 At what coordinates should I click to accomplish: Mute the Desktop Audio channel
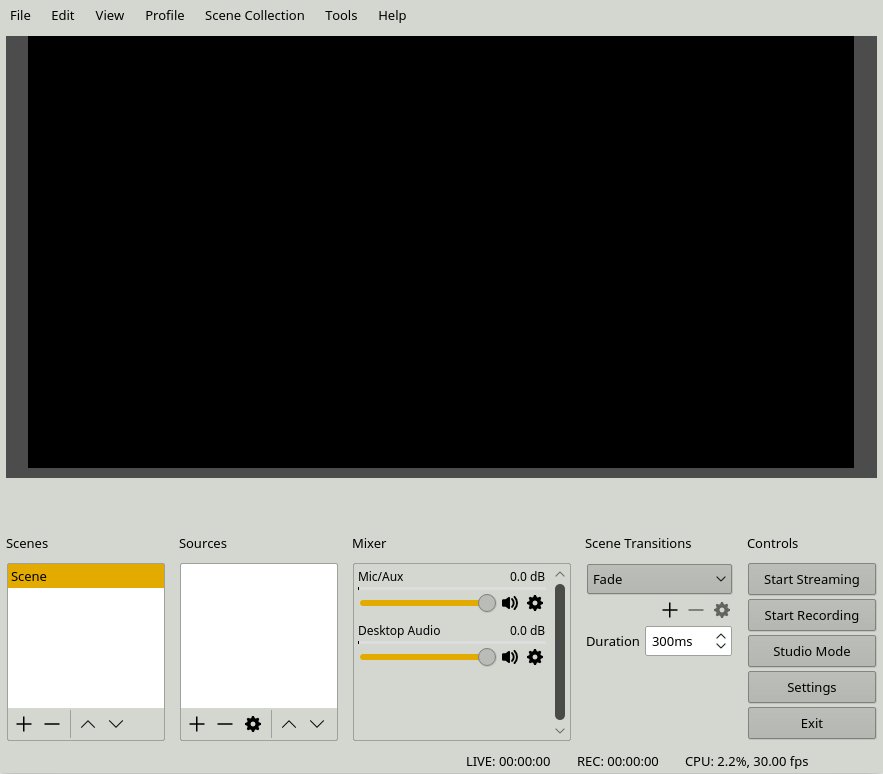tap(510, 657)
